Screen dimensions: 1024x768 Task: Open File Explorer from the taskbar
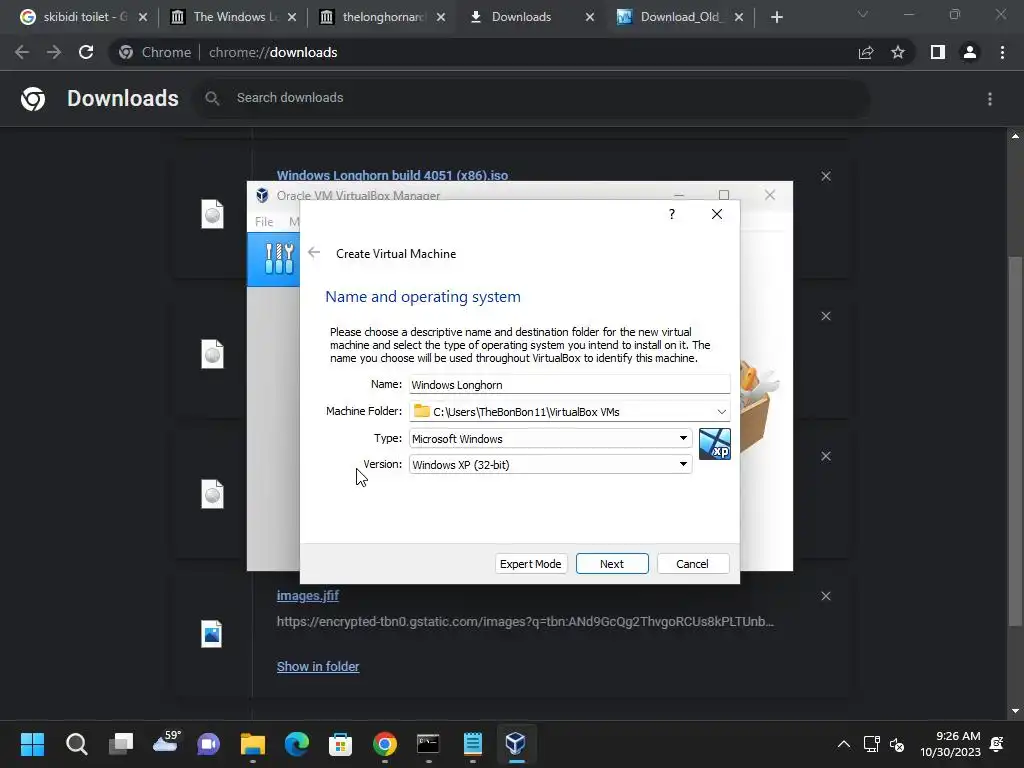253,744
